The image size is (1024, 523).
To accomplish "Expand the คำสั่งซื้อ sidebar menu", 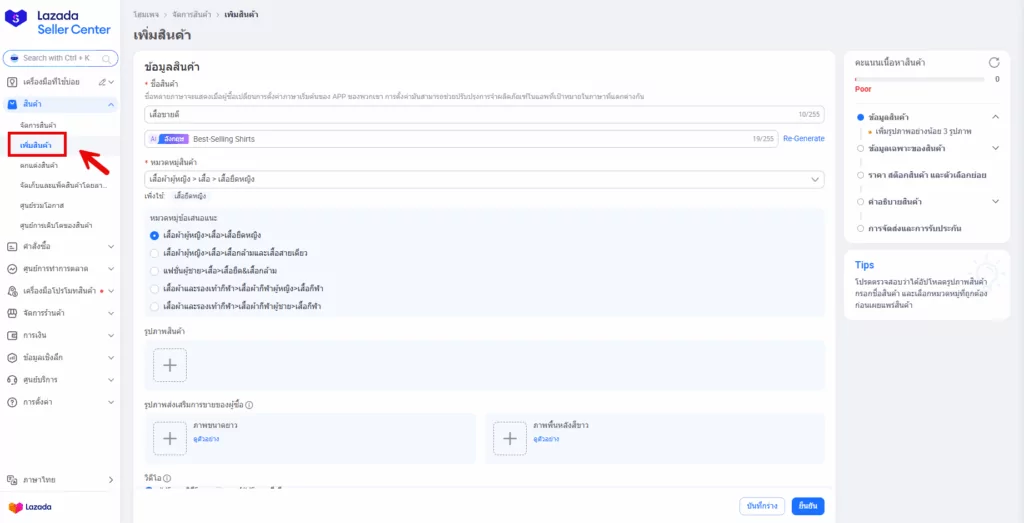I will [x=60, y=245].
